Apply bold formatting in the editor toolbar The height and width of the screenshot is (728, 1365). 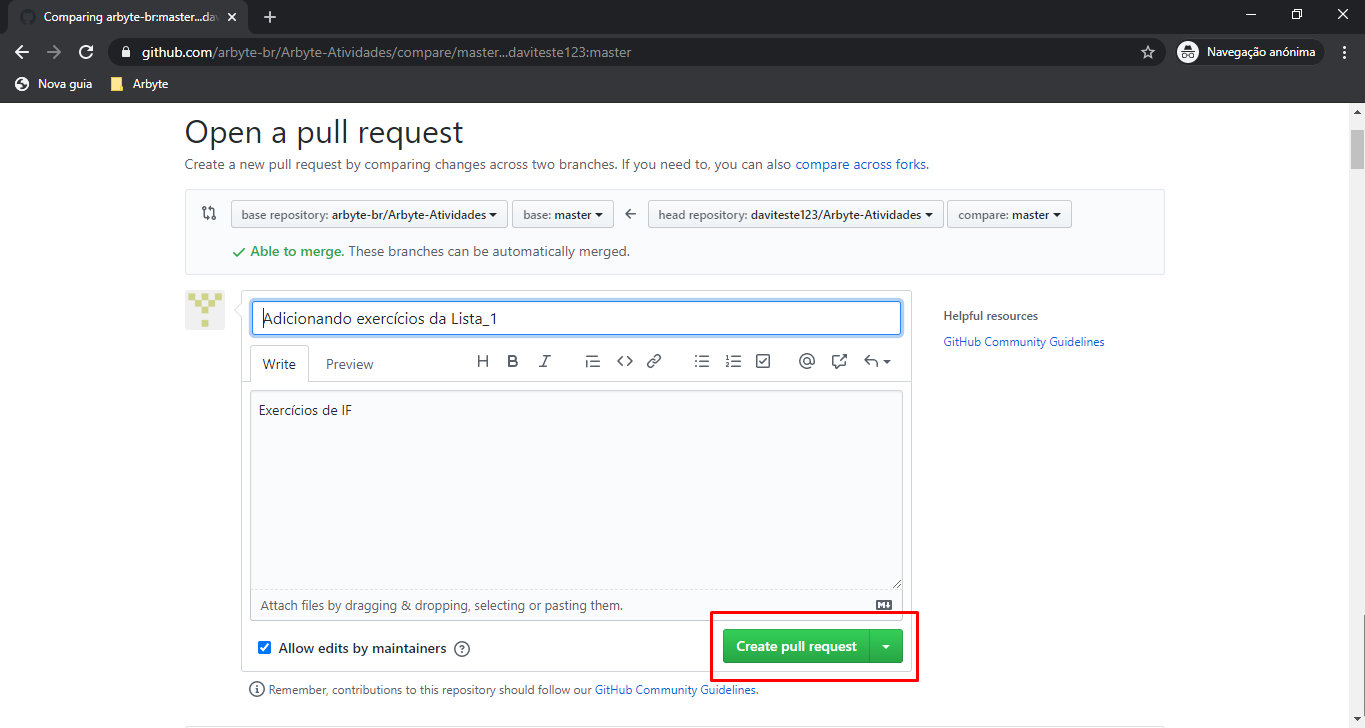pos(513,362)
